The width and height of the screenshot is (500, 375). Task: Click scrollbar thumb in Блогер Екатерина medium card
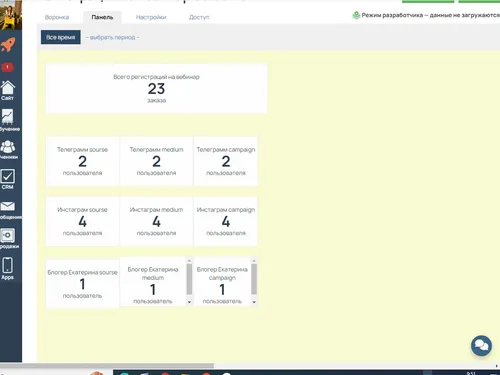point(189,279)
